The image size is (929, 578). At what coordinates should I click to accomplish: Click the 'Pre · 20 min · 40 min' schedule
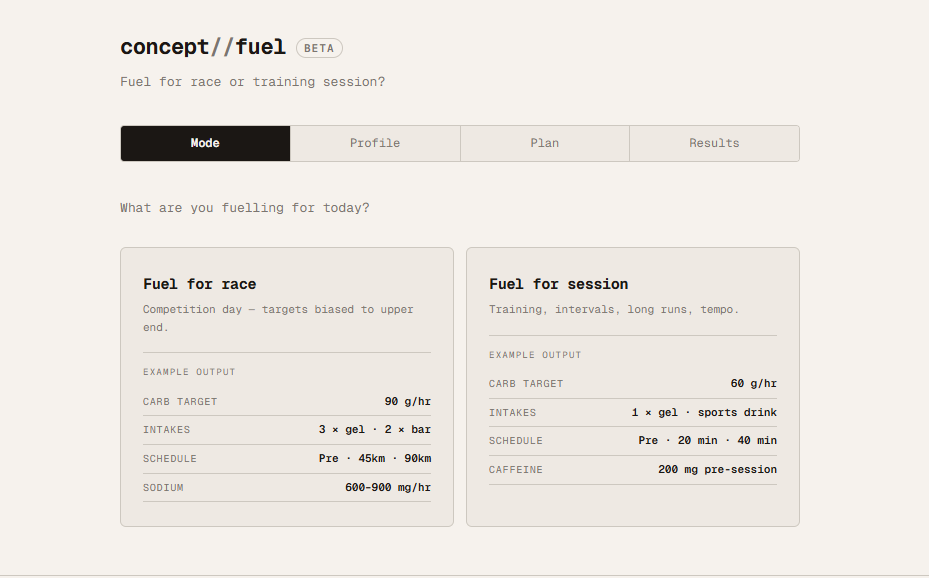tap(708, 441)
